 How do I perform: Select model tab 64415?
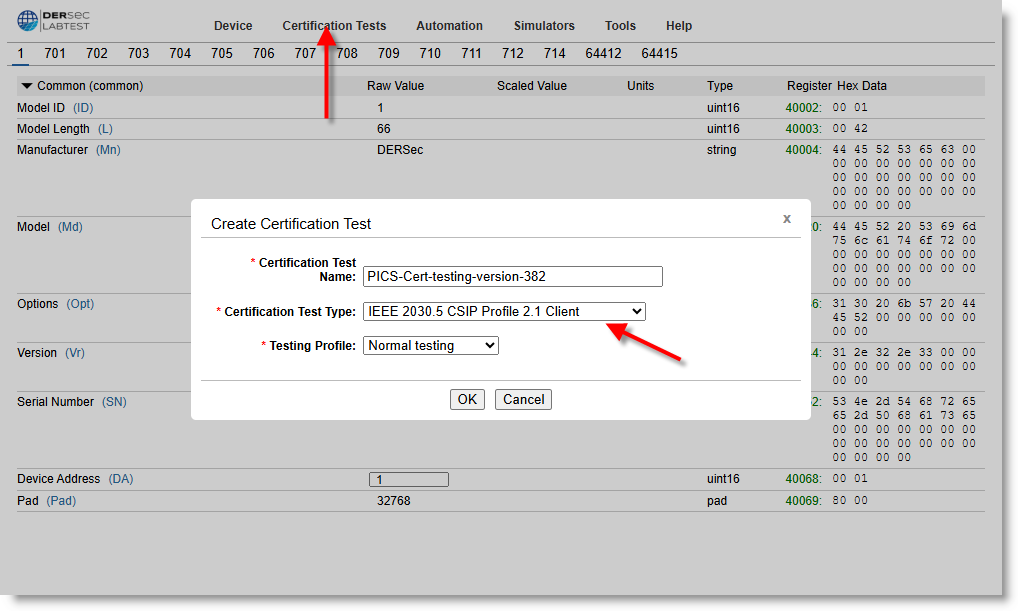tap(659, 54)
